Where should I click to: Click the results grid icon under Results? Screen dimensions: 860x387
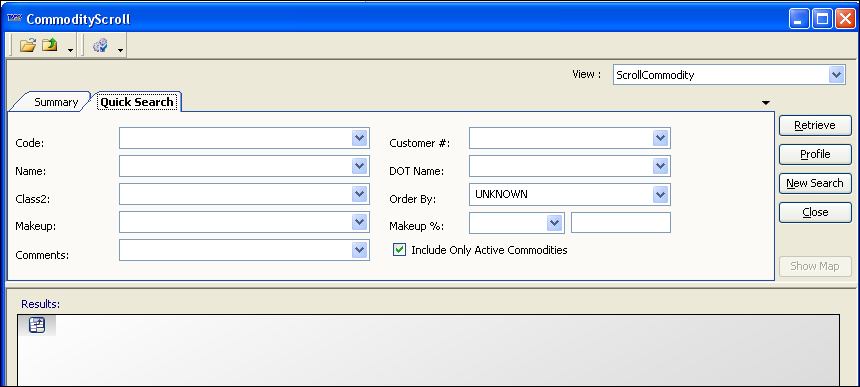pyautogui.click(x=37, y=326)
